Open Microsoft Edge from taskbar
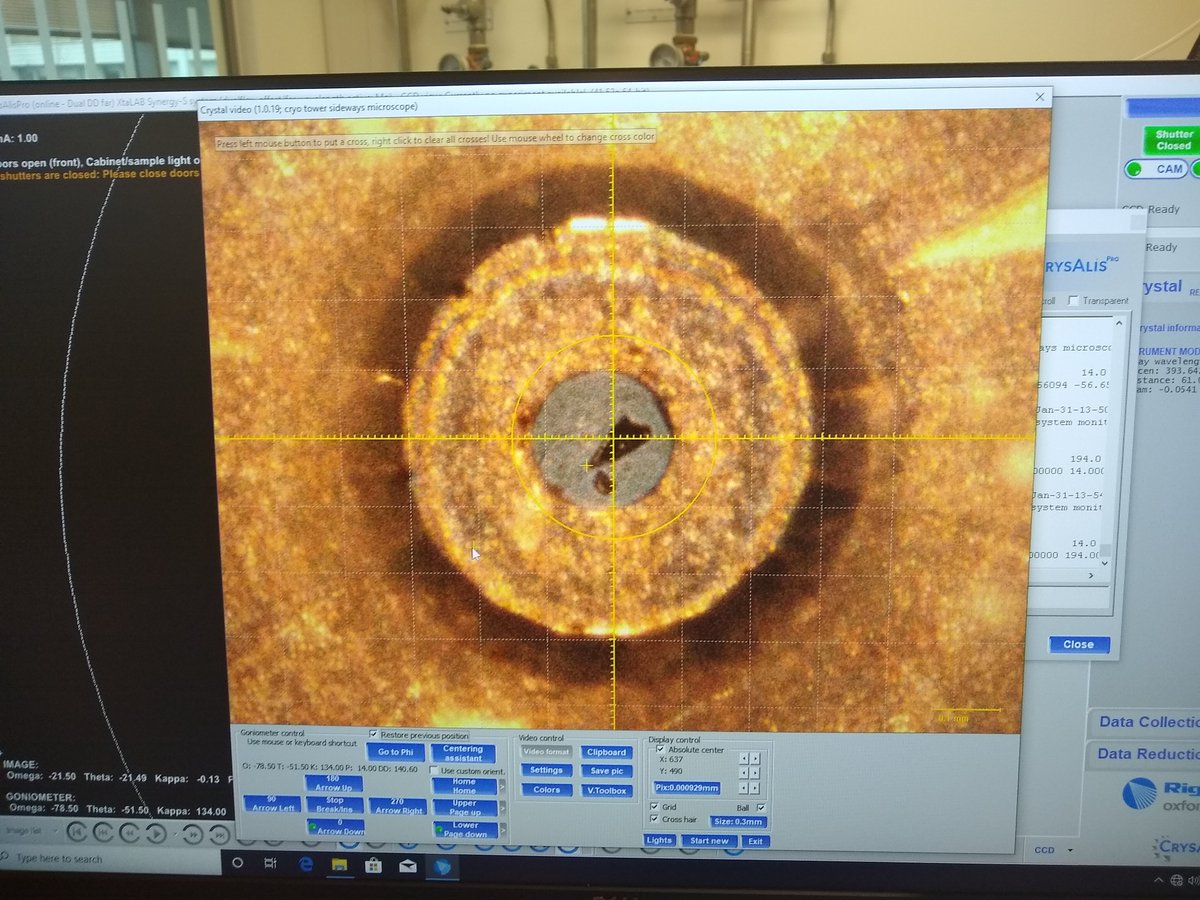 [x=305, y=863]
